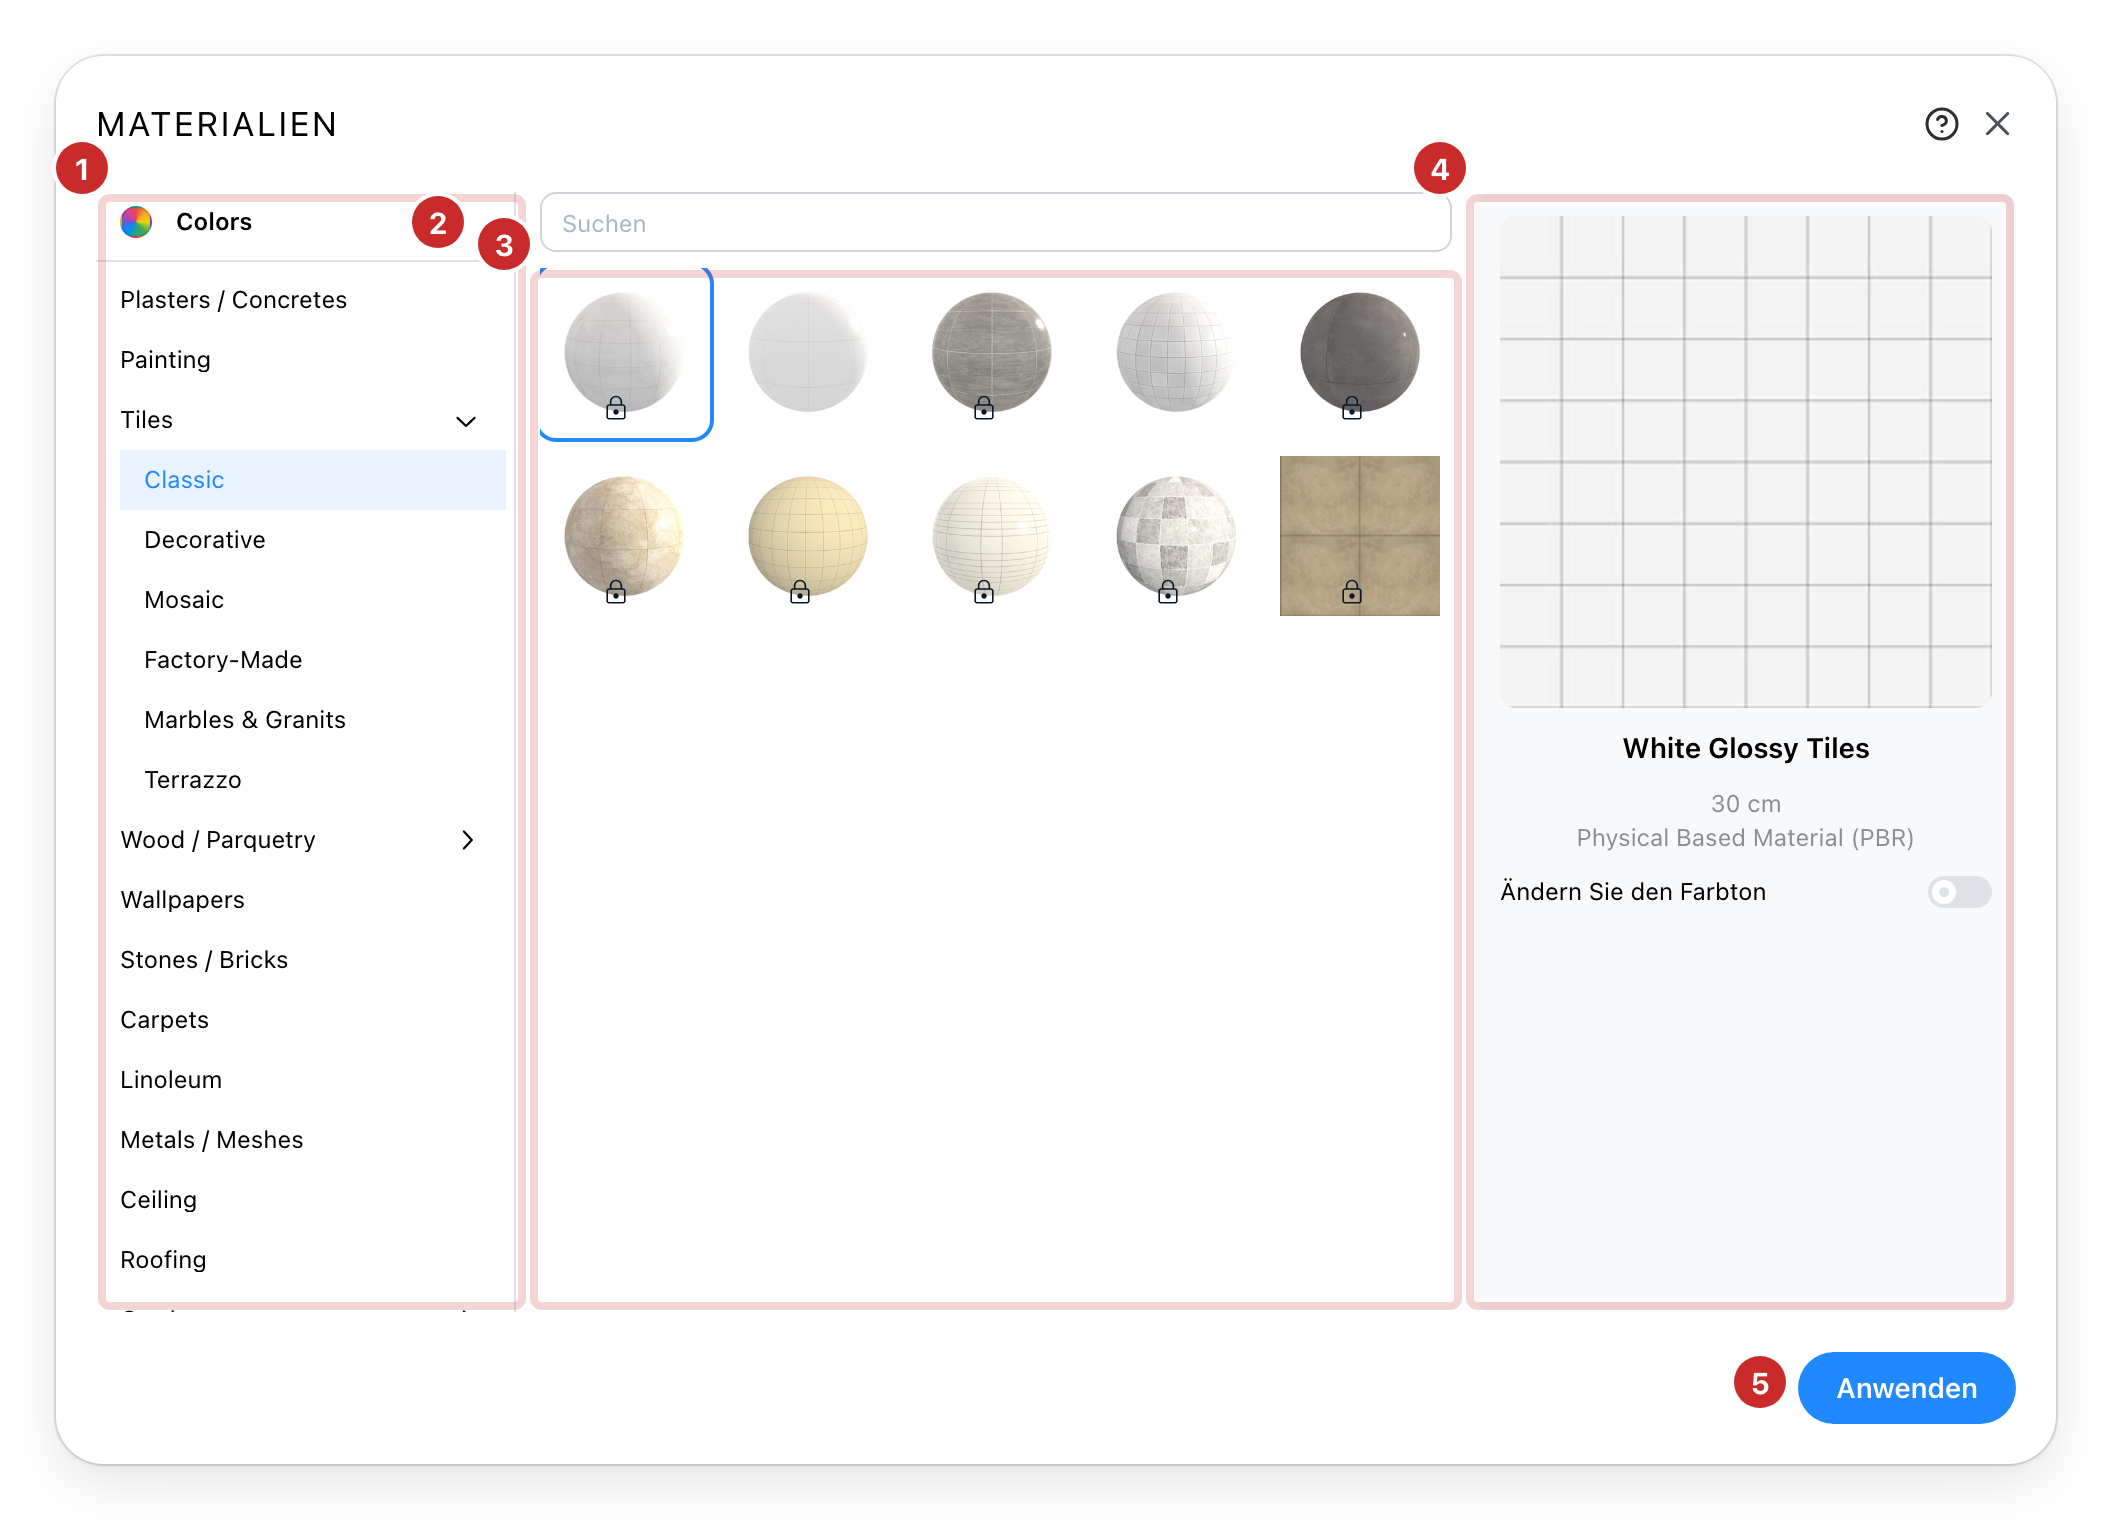Screen dimensions: 2112x1520
Task: Collapse the Tiles category chevron
Action: tap(466, 421)
